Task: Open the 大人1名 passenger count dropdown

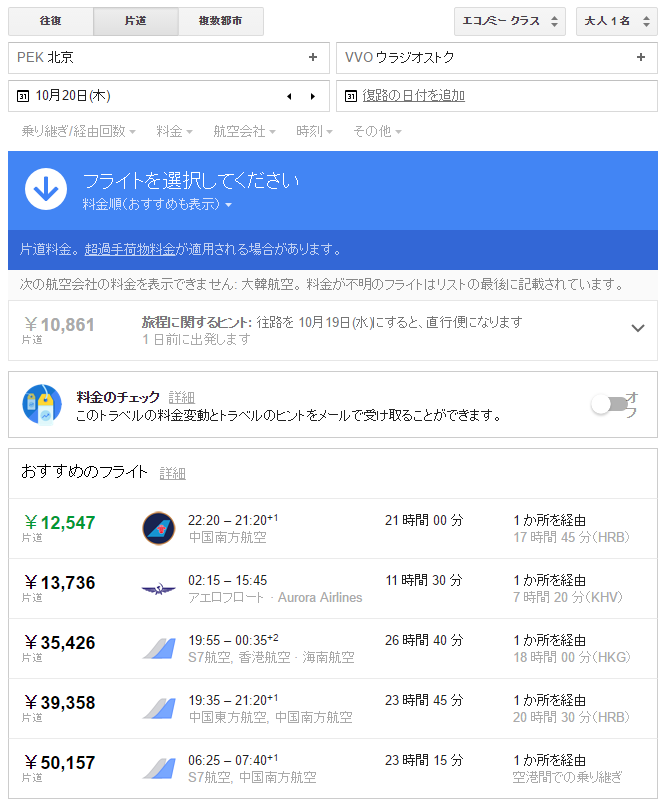Action: tap(617, 21)
